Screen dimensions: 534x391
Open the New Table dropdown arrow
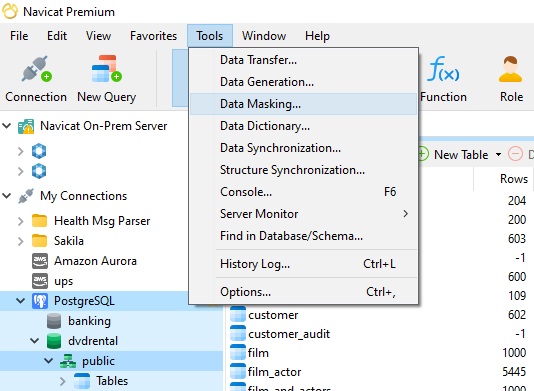coord(498,155)
